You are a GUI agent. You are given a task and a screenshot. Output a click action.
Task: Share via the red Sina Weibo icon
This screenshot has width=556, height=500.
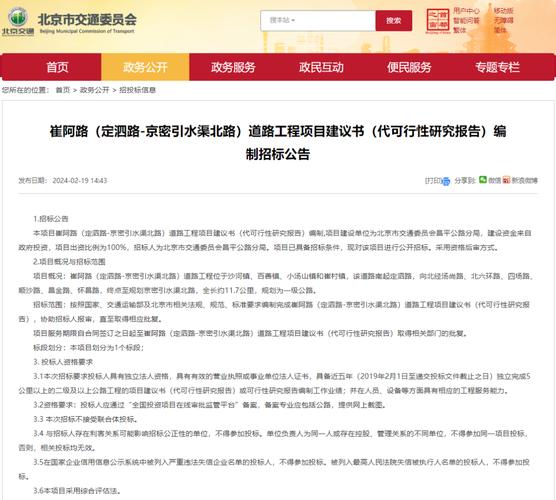[x=506, y=180]
